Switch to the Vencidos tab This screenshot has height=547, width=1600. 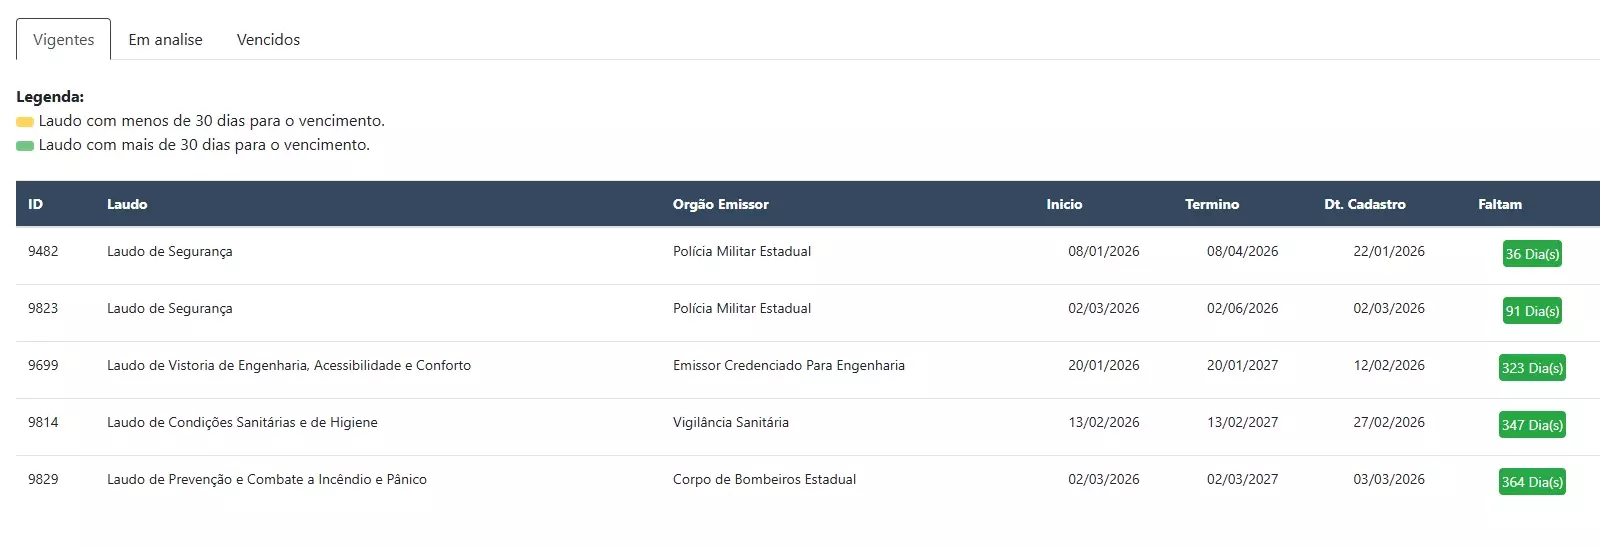(x=268, y=40)
